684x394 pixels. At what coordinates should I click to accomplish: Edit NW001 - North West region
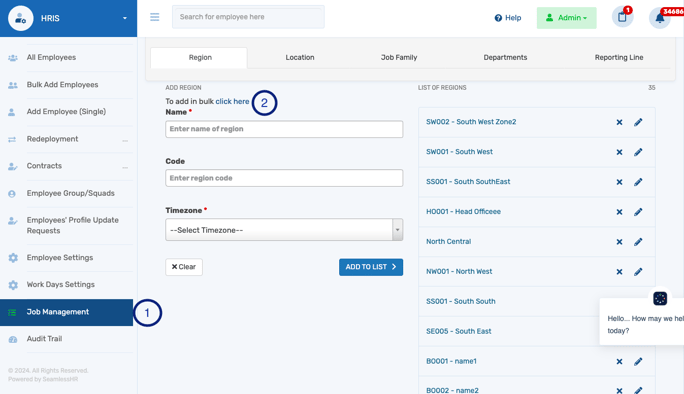click(638, 271)
